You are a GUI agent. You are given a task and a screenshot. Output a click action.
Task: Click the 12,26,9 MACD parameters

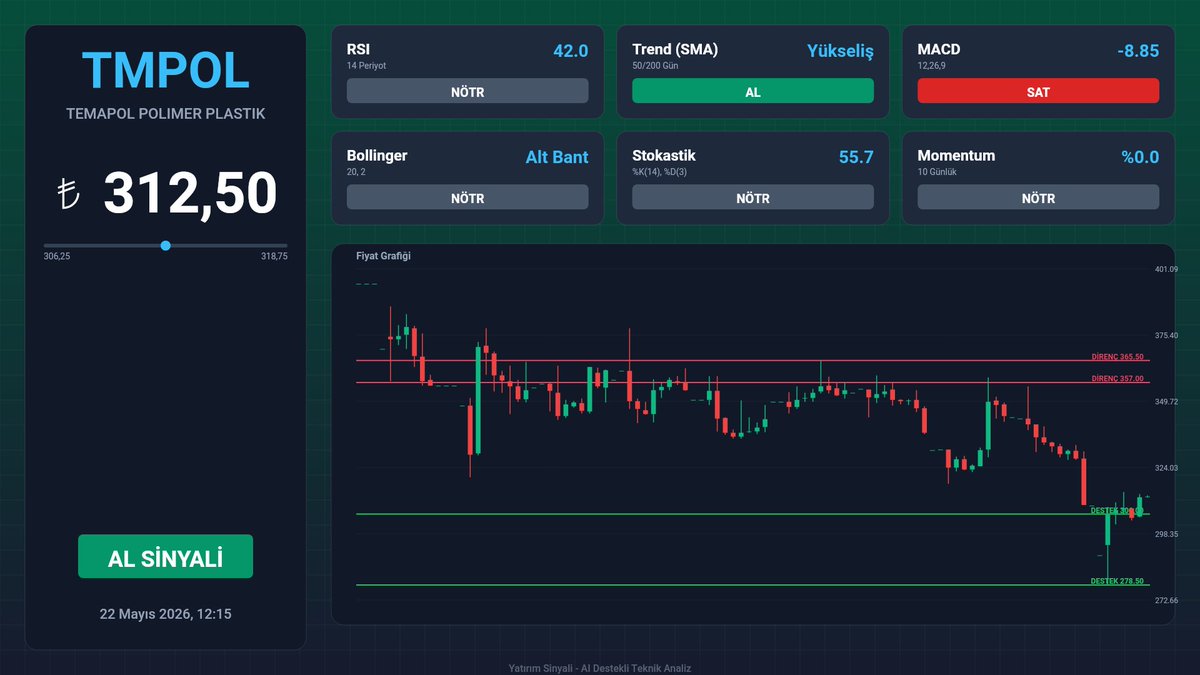(x=934, y=66)
